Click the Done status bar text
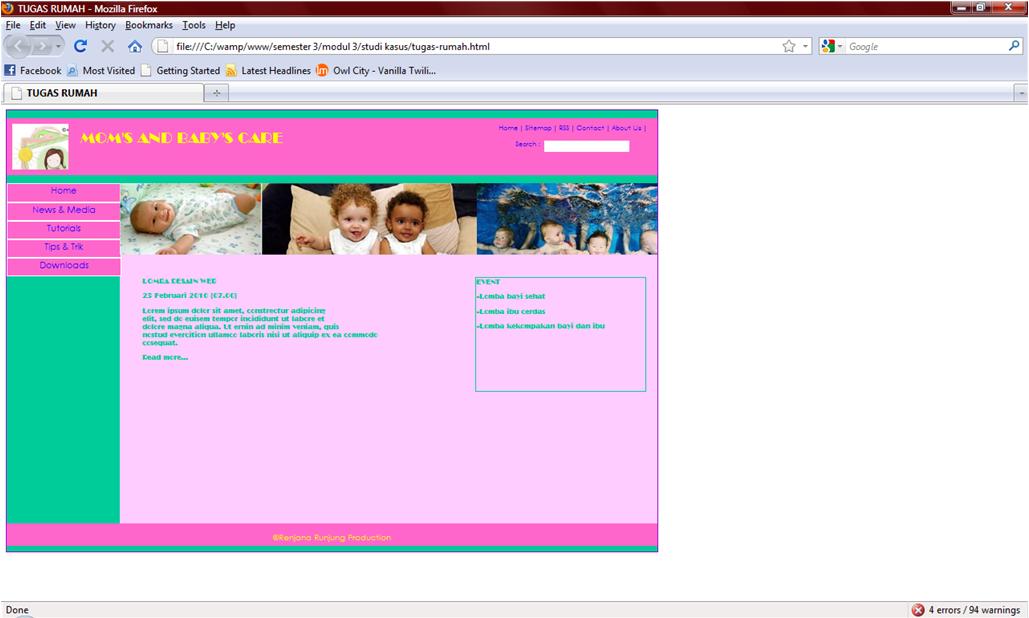The height and width of the screenshot is (618, 1029). (x=17, y=609)
